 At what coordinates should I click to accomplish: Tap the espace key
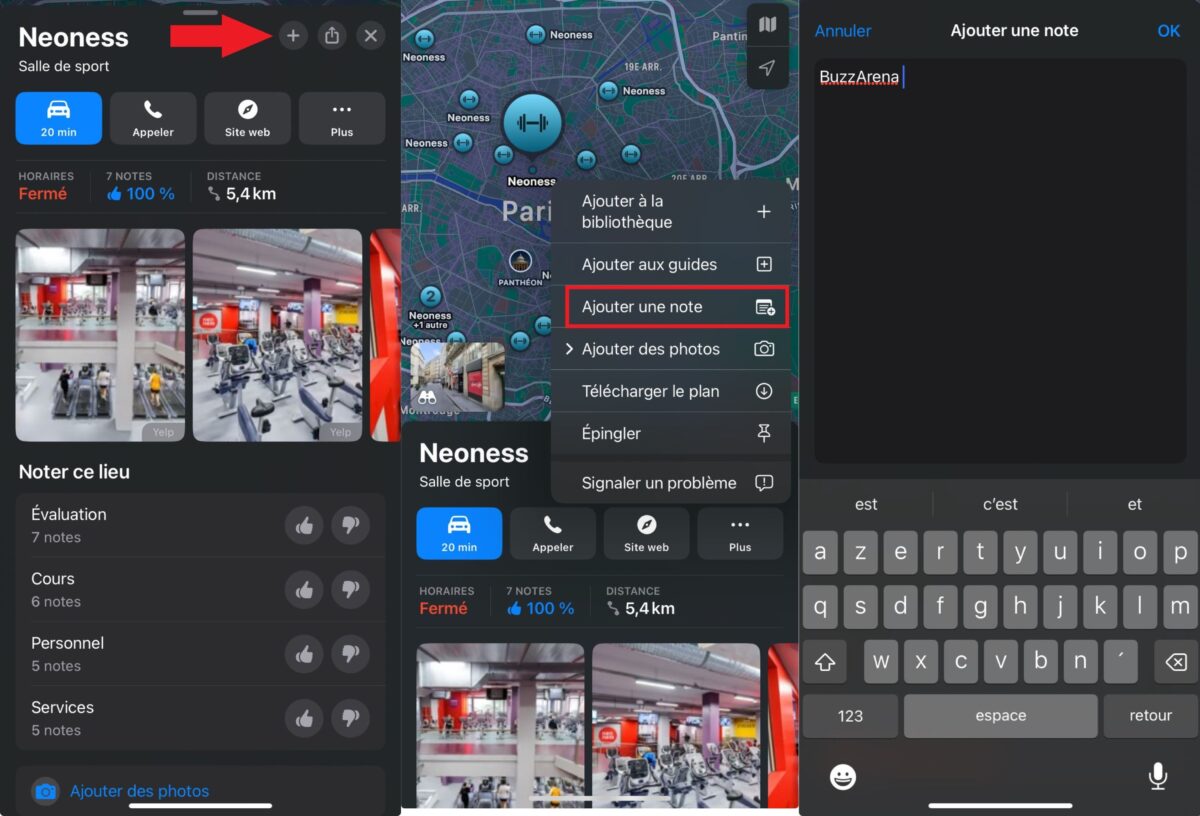(1000, 716)
